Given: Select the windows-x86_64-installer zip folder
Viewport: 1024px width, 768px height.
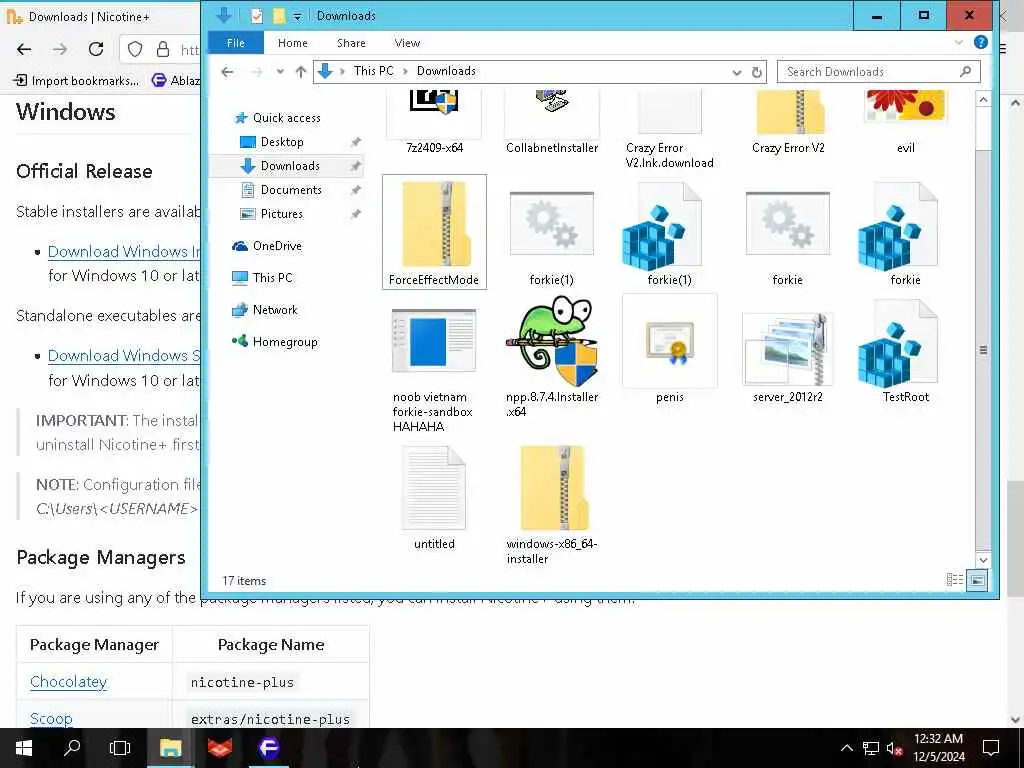Looking at the screenshot, I should pyautogui.click(x=552, y=505).
